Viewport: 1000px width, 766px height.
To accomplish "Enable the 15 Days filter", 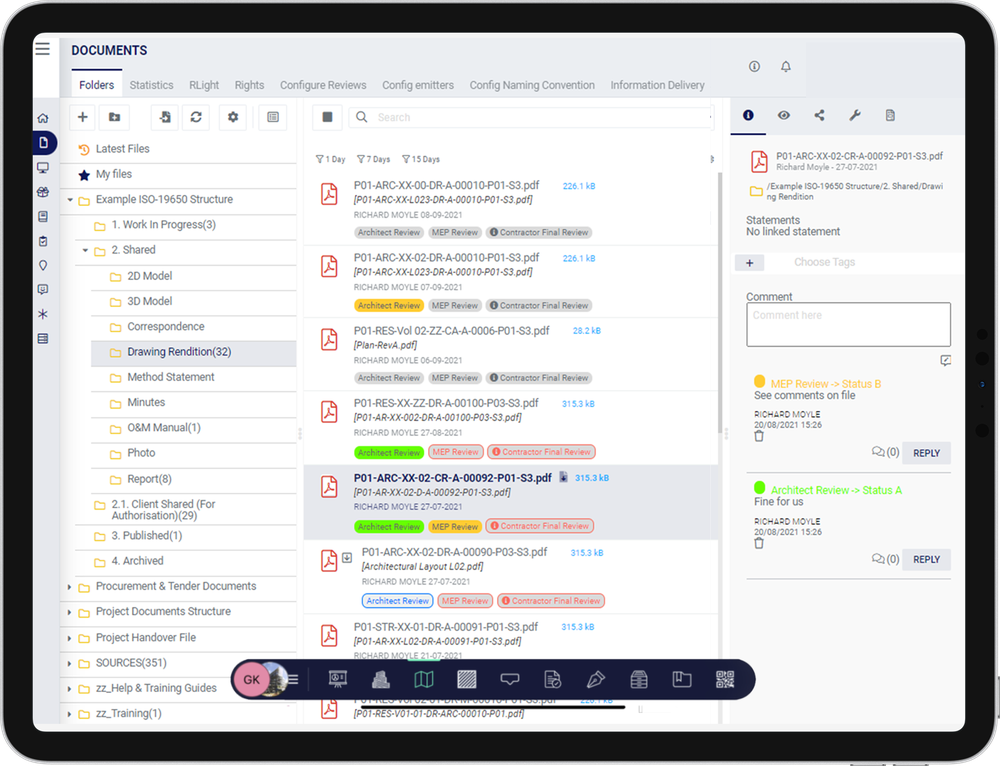I will tap(424, 159).
